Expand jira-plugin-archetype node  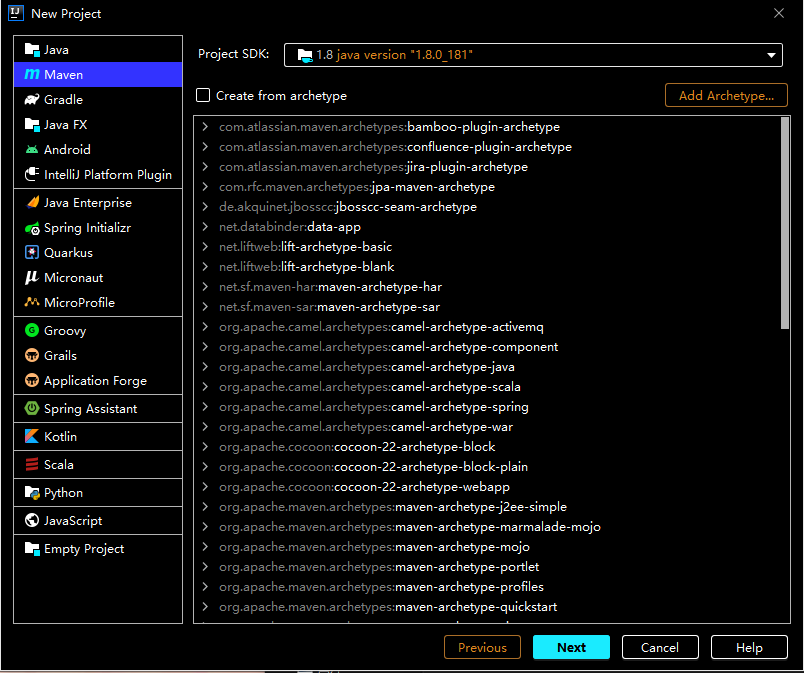click(x=205, y=167)
